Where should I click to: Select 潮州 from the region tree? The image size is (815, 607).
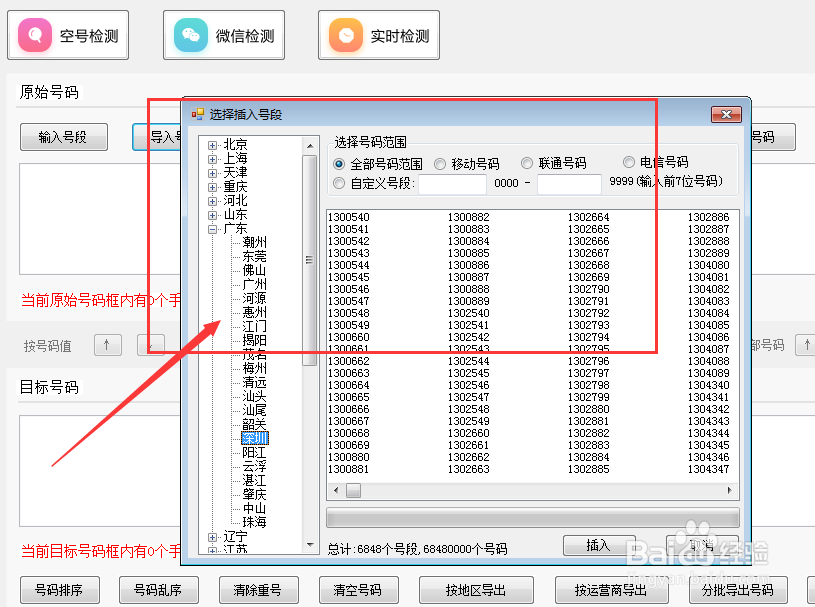tap(254, 242)
